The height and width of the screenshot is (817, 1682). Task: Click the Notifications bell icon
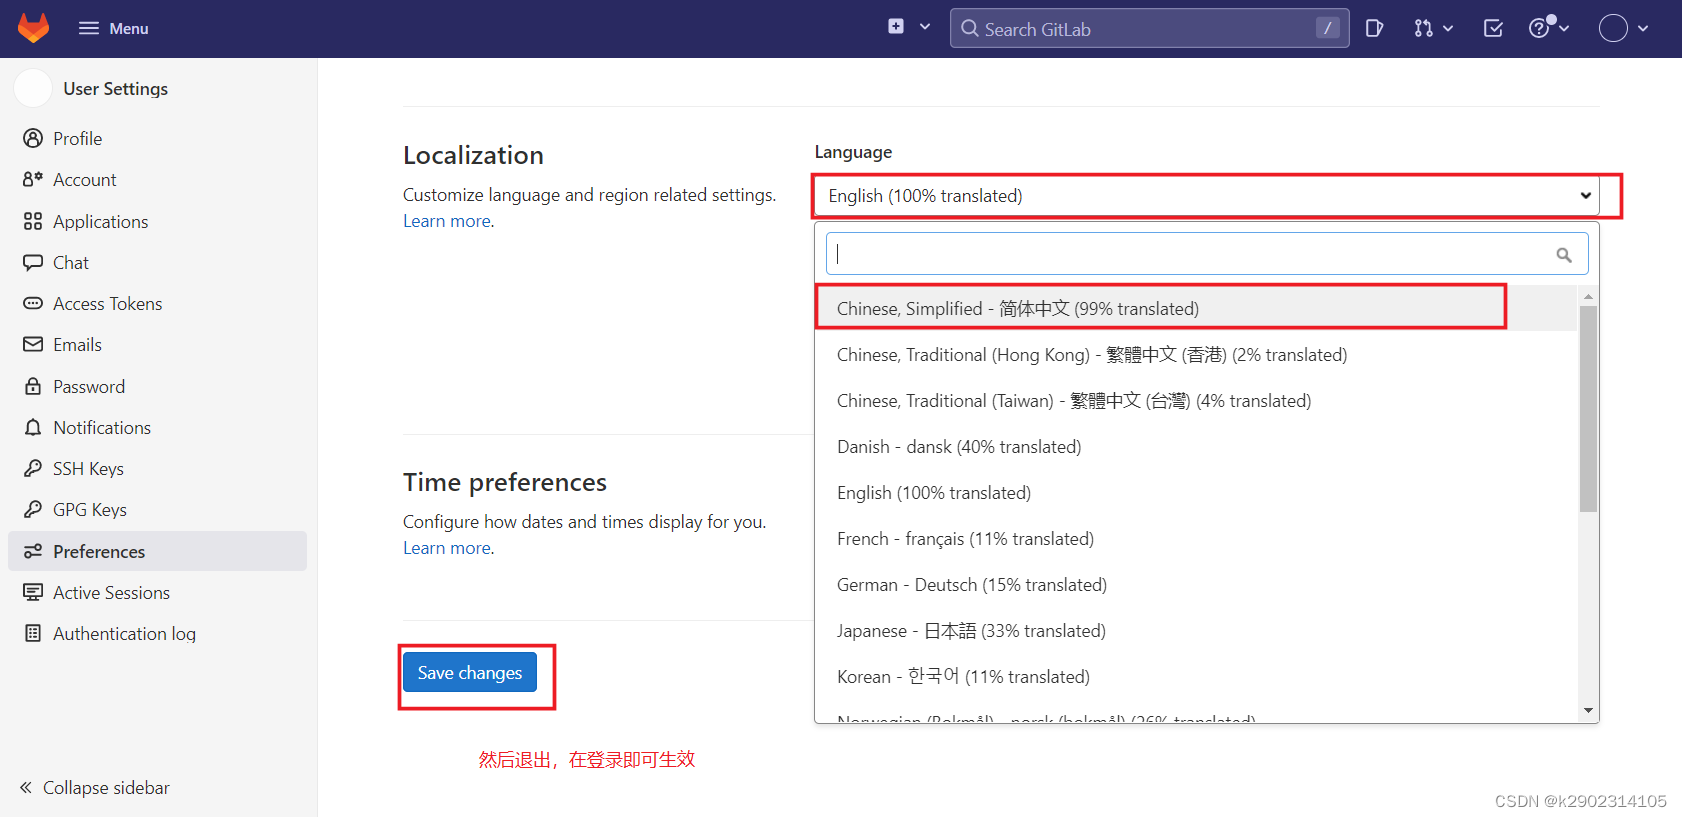[x=33, y=427]
